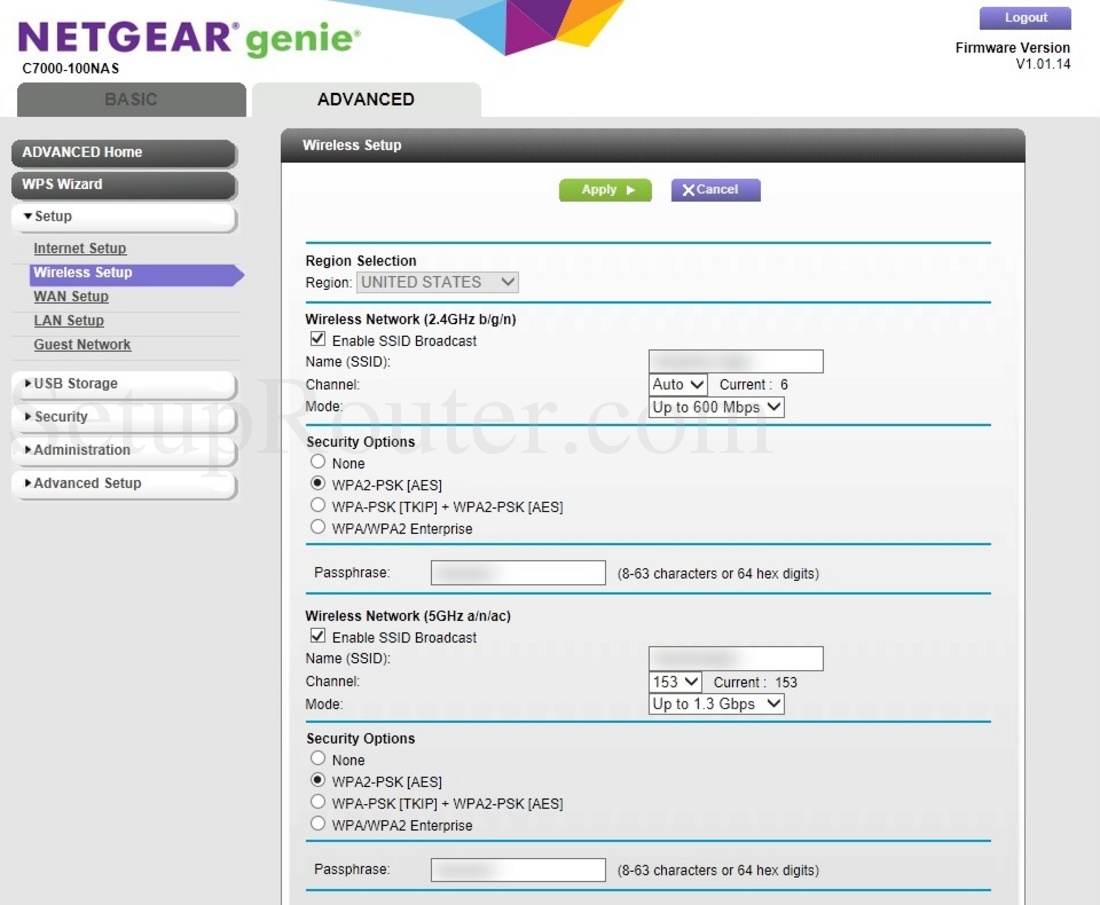Expand the Security sidebar section
The image size is (1100, 905).
coord(124,417)
